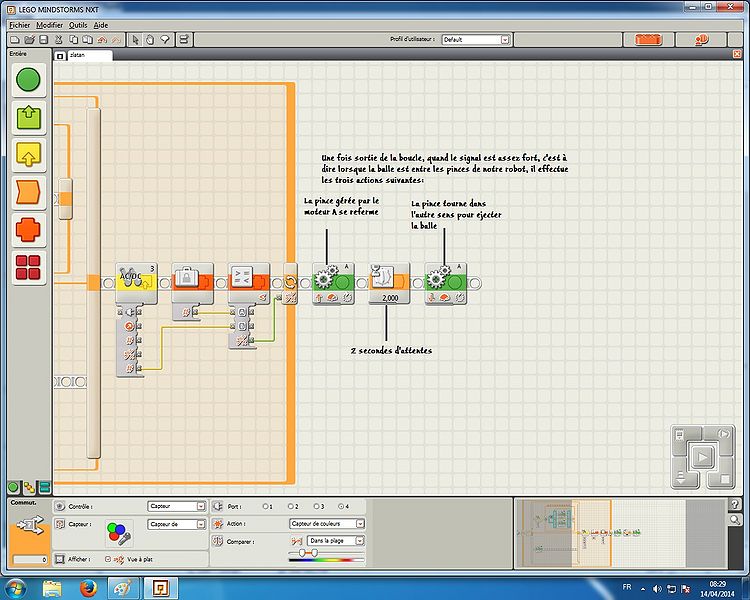Select the green Move block in palette
The image size is (750, 600).
[x=30, y=83]
